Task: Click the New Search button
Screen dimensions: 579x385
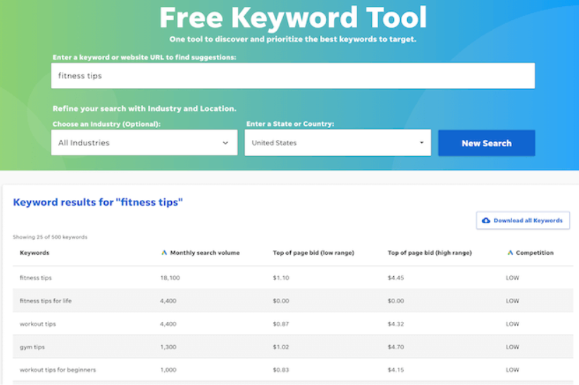Action: click(x=486, y=143)
